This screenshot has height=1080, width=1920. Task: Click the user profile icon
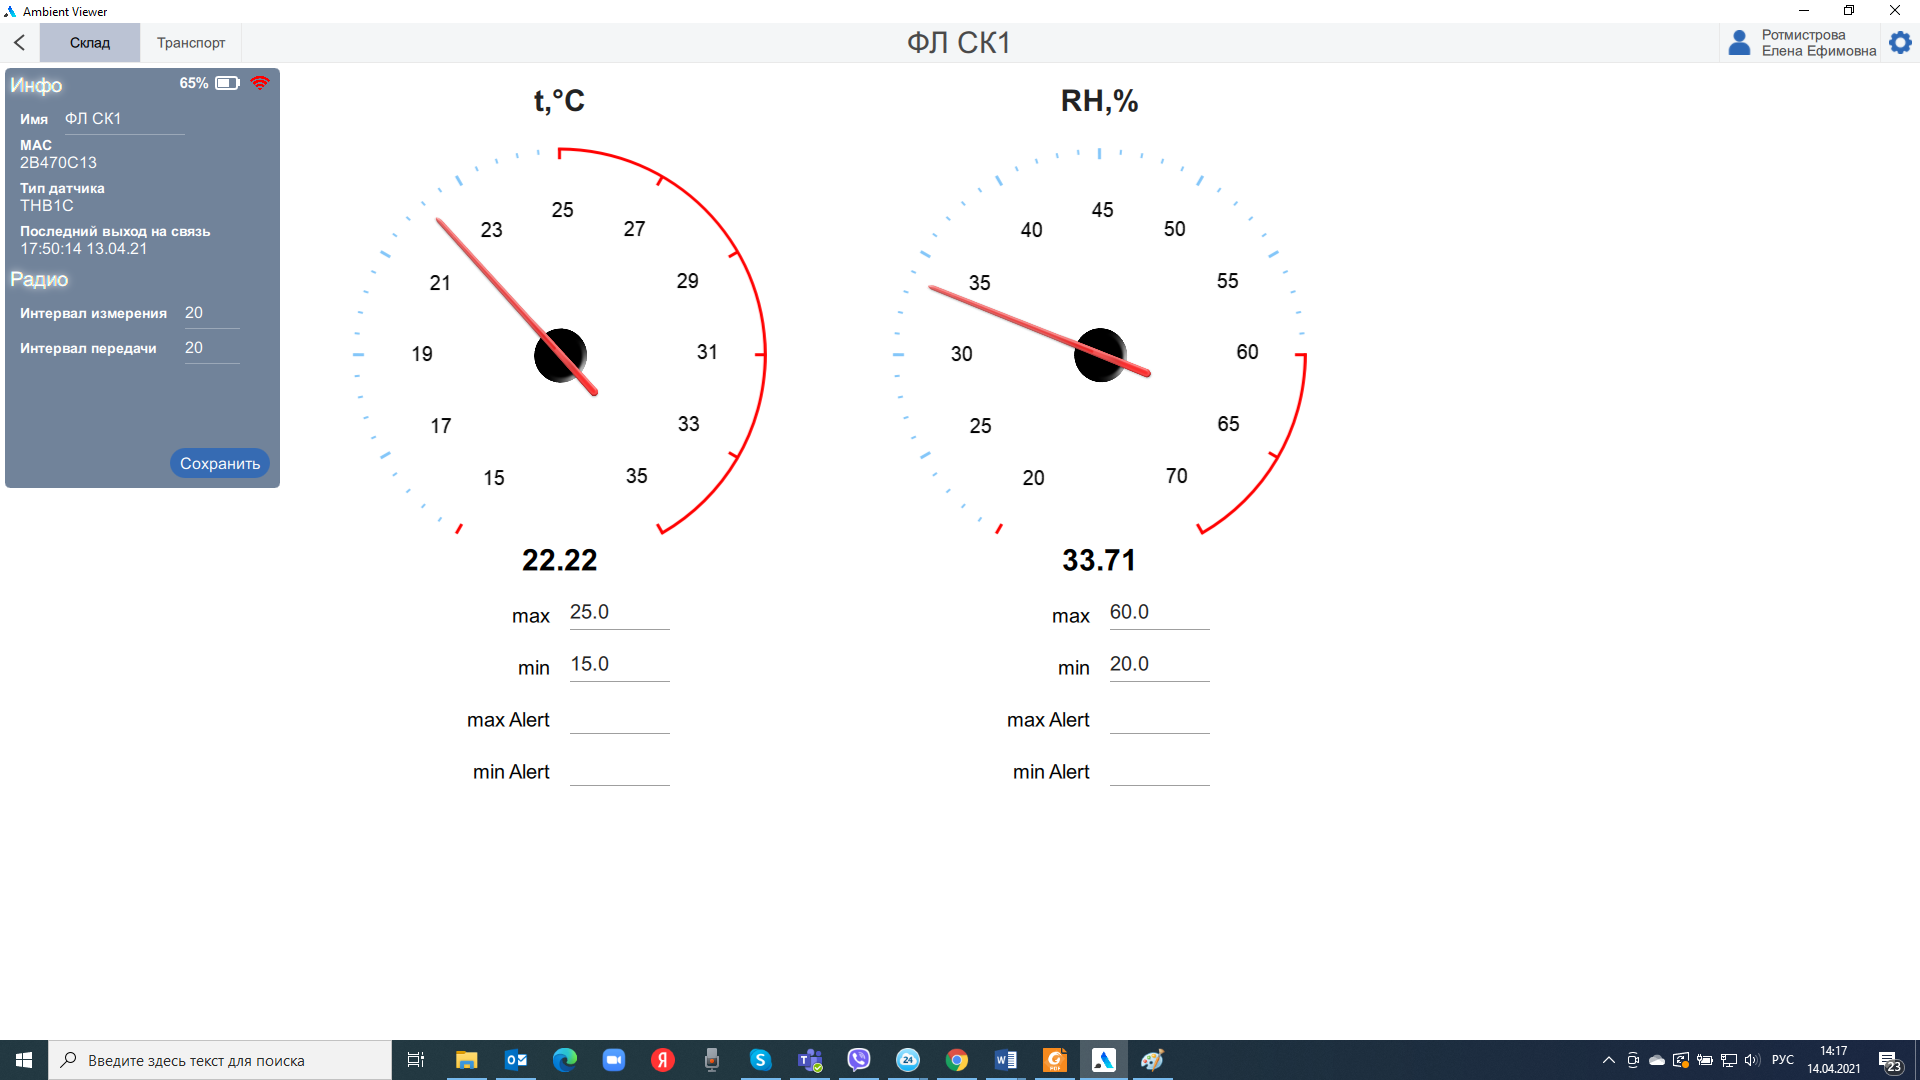(1739, 42)
